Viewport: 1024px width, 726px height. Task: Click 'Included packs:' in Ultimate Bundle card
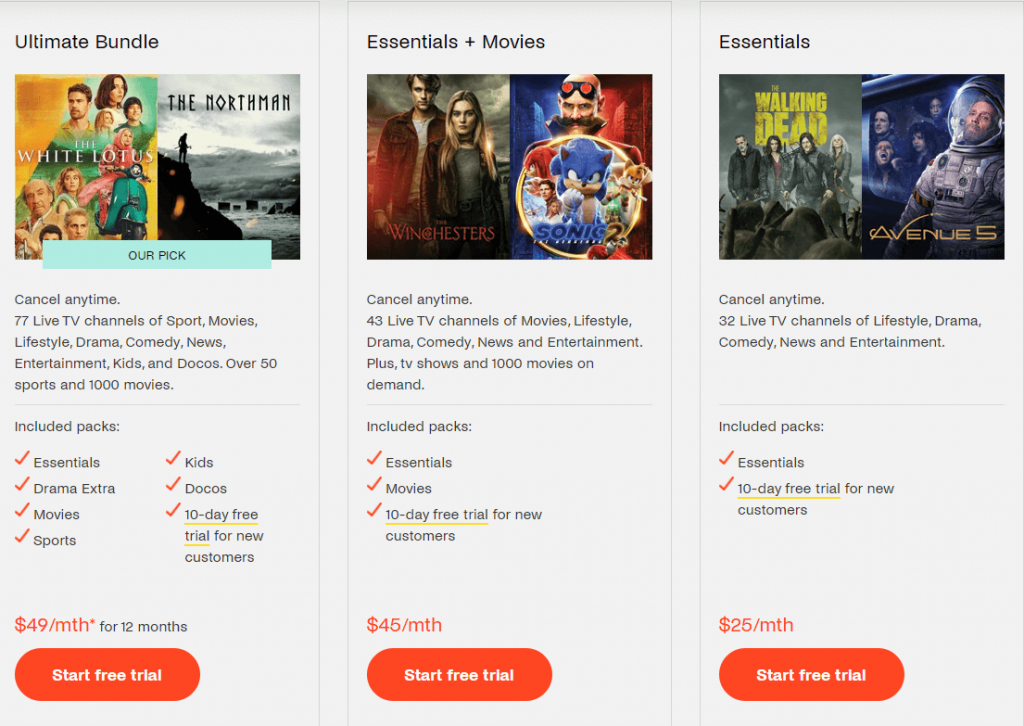[67, 426]
